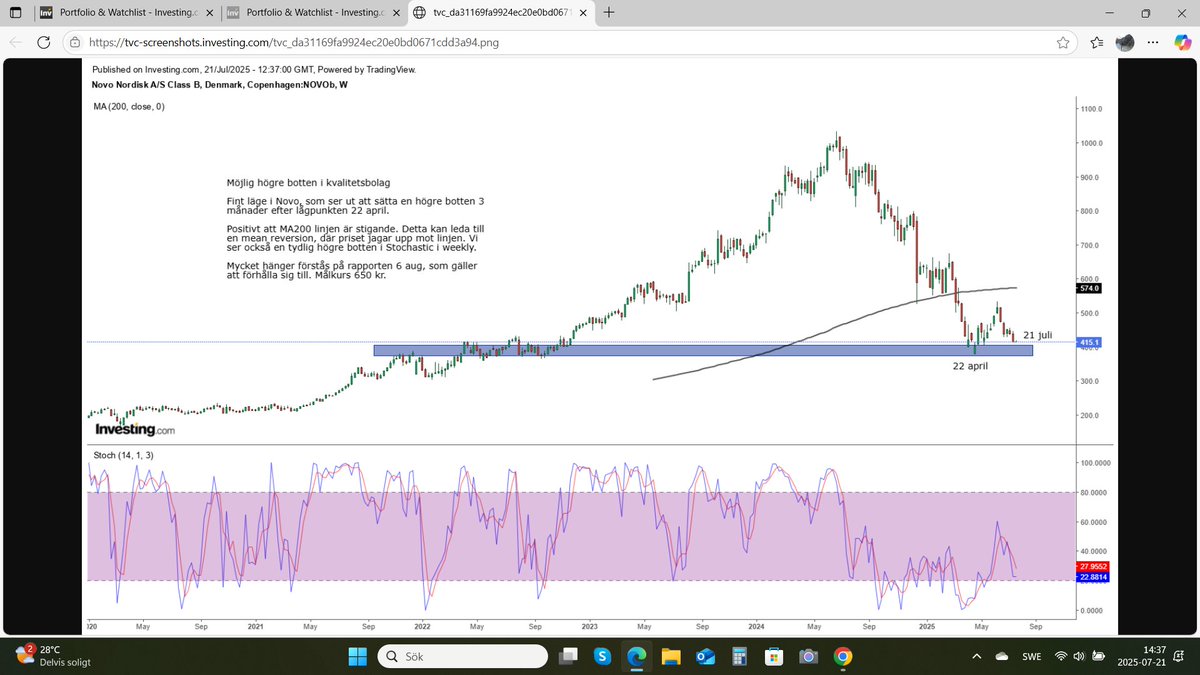This screenshot has height=675, width=1200.
Task: Open Task View on the taskbar
Action: click(x=567, y=656)
